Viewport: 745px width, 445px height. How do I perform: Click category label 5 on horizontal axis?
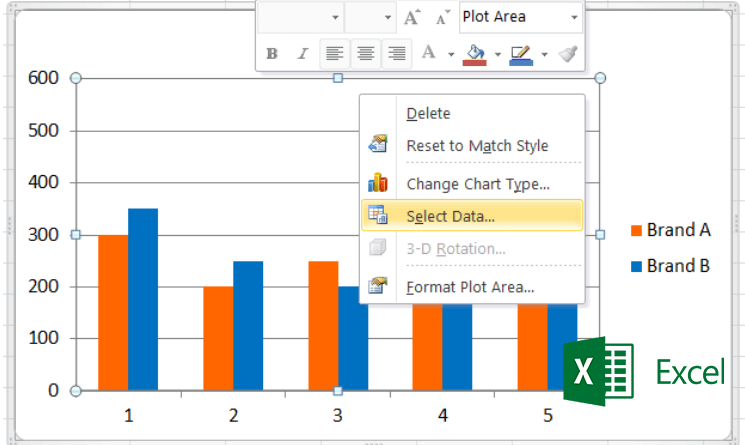coord(548,416)
